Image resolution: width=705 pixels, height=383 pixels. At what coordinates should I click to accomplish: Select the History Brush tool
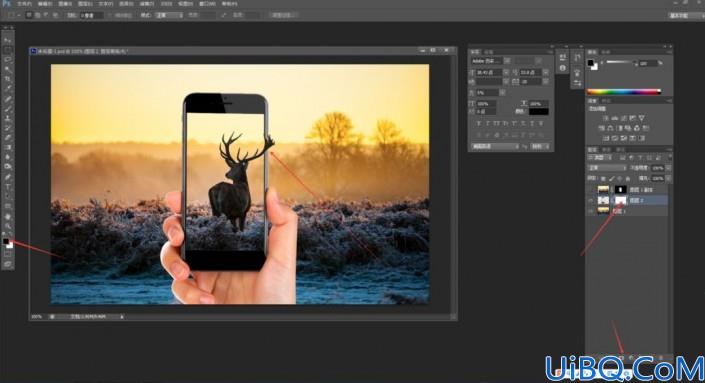[x=8, y=128]
